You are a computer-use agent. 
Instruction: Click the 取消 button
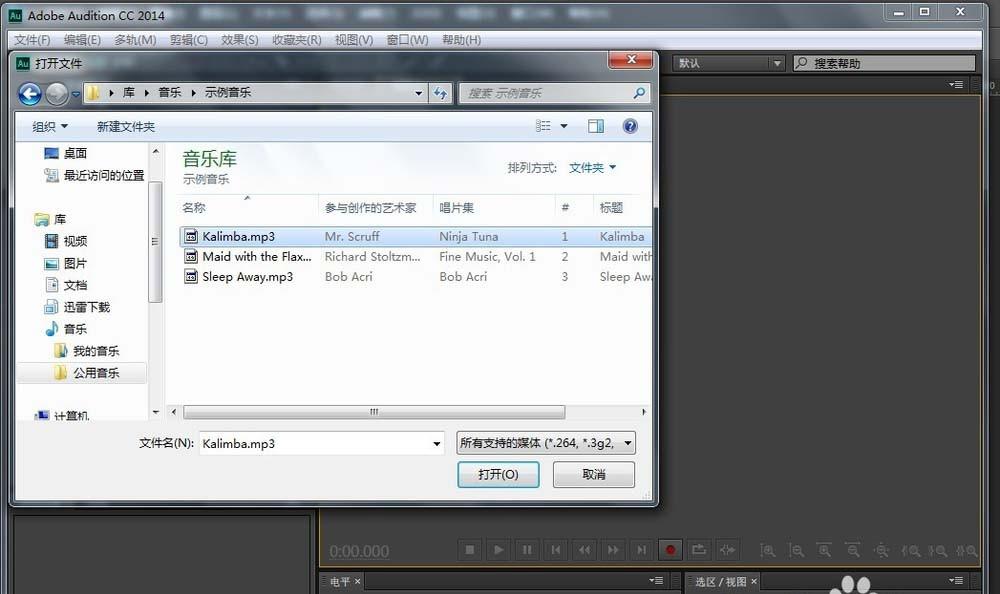pyautogui.click(x=594, y=475)
